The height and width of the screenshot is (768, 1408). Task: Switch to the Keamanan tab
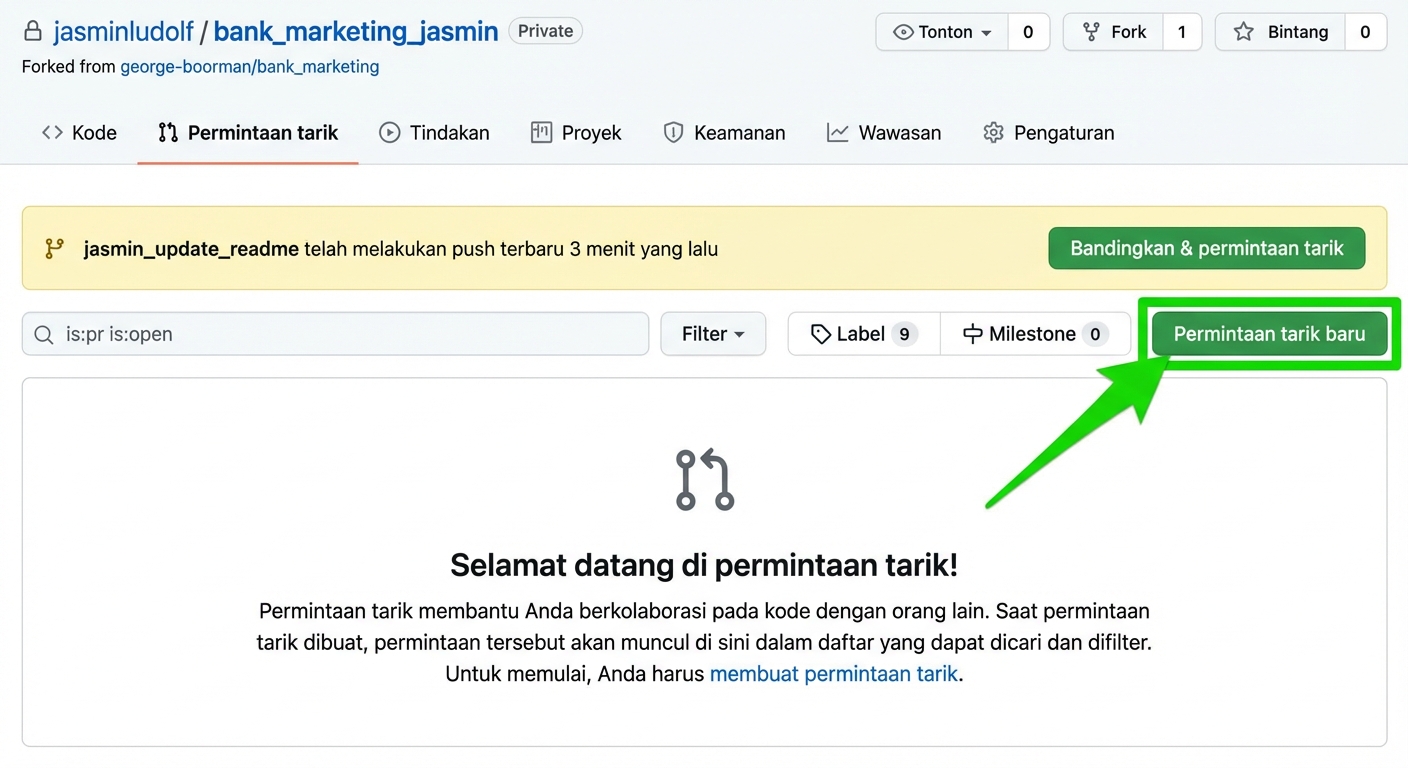(x=724, y=133)
